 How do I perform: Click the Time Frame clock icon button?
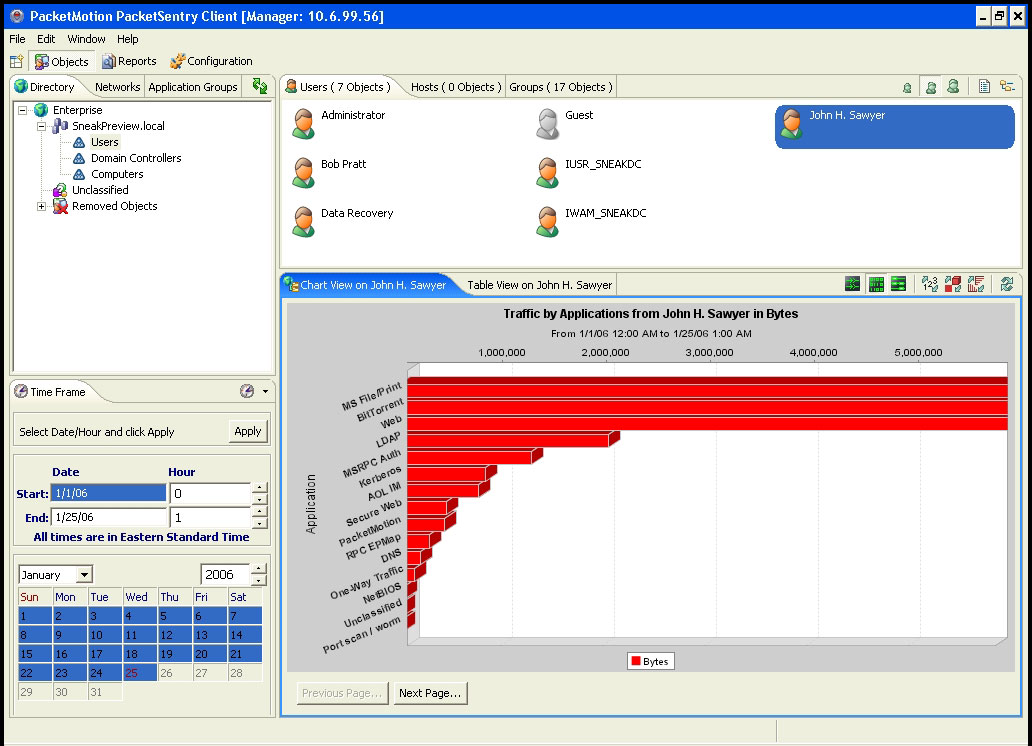click(247, 391)
